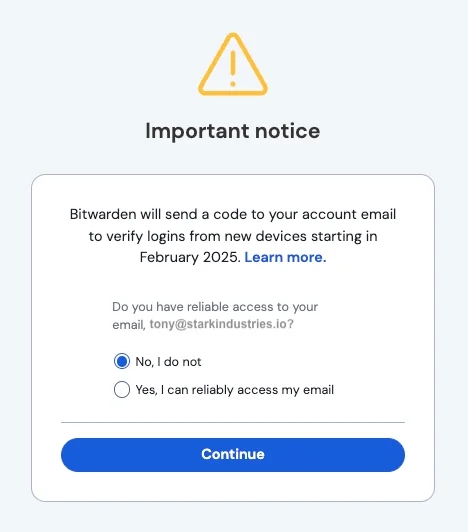The height and width of the screenshot is (532, 468).
Task: Click the "Yes, I can reliably access" label text
Action: [x=208, y=390]
